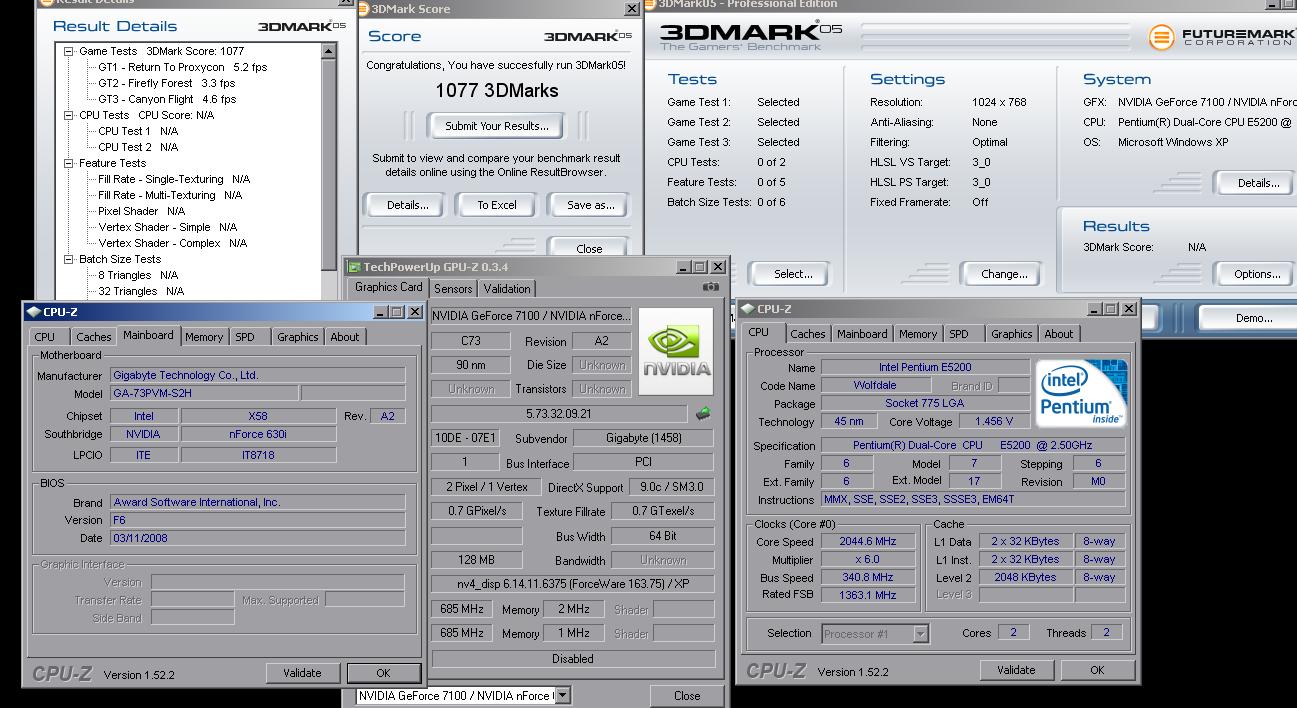
Task: Select Graphics Card tab in GPU-Z
Action: (x=389, y=287)
